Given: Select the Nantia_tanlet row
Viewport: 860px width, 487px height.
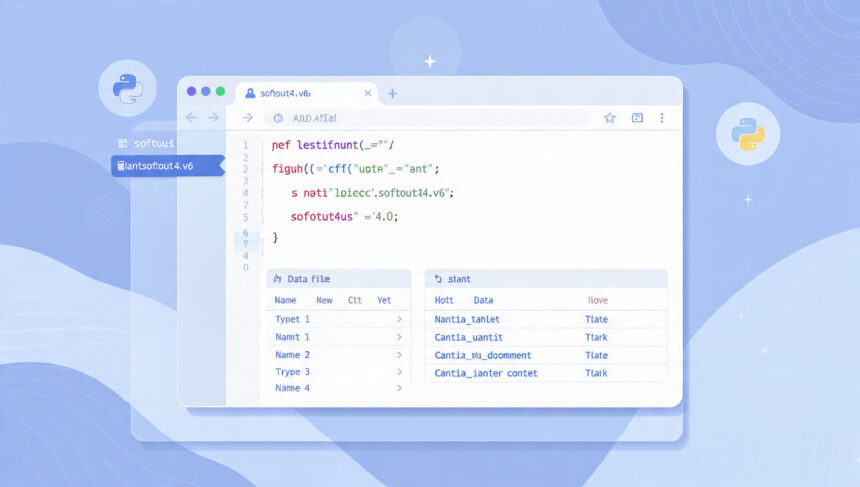Looking at the screenshot, I should coord(546,319).
